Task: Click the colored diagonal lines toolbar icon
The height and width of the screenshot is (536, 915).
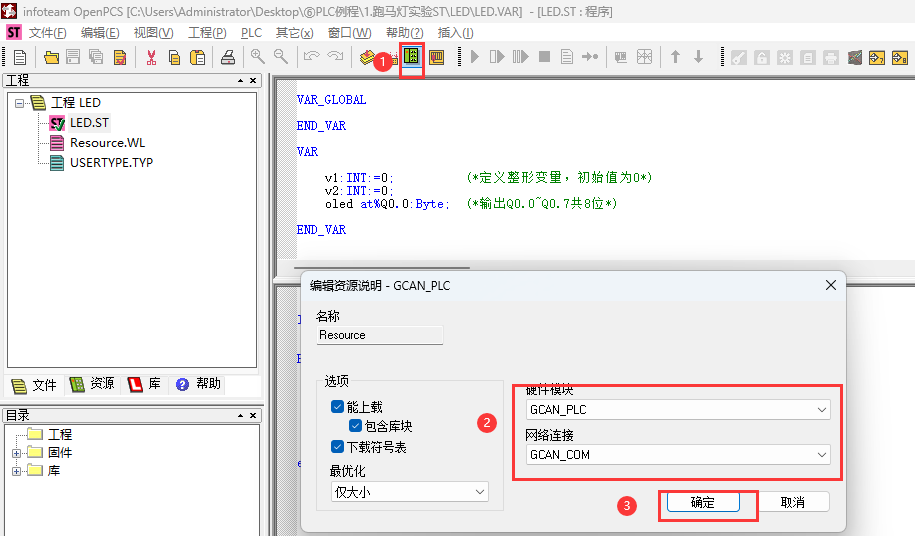Action: click(x=854, y=57)
